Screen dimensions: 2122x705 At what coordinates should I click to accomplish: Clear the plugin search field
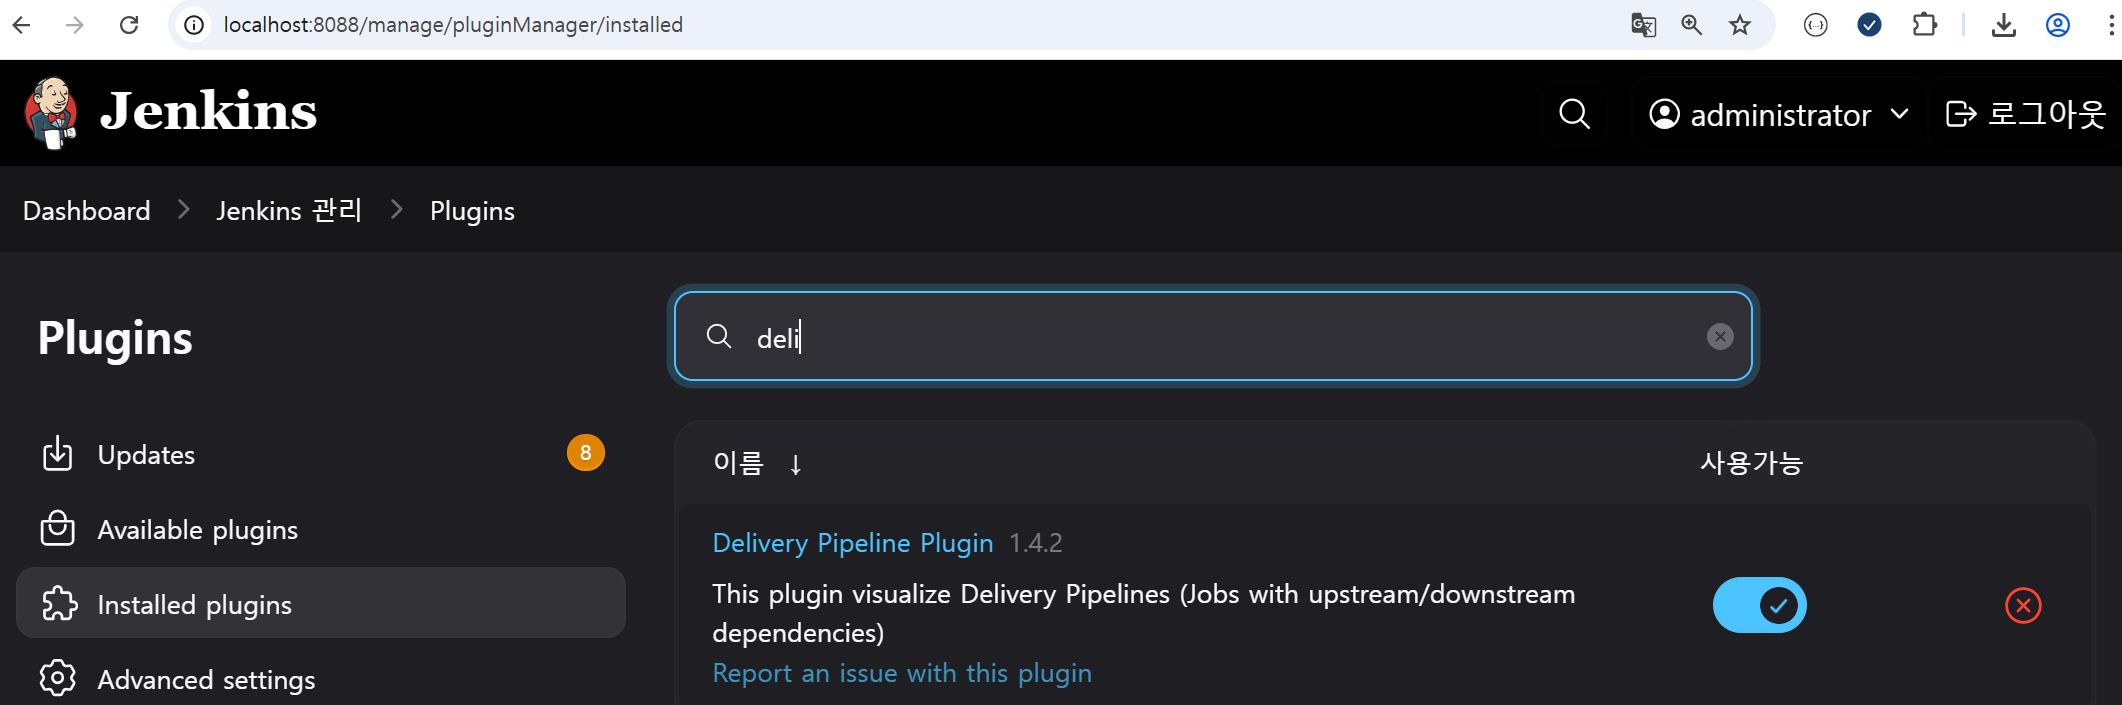pyautogui.click(x=1719, y=337)
